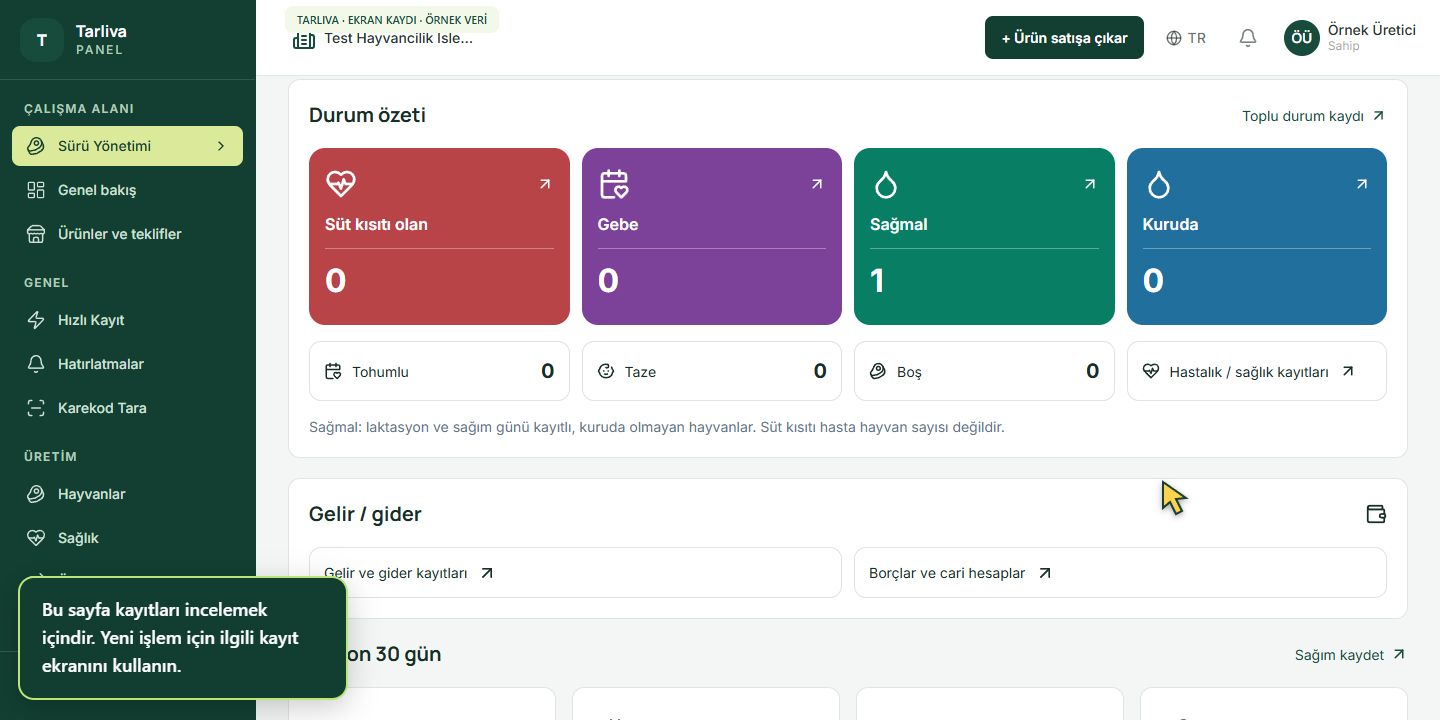The image size is (1440, 720).
Task: Open Hatırlatmalar sidebar item
Action: point(128,364)
